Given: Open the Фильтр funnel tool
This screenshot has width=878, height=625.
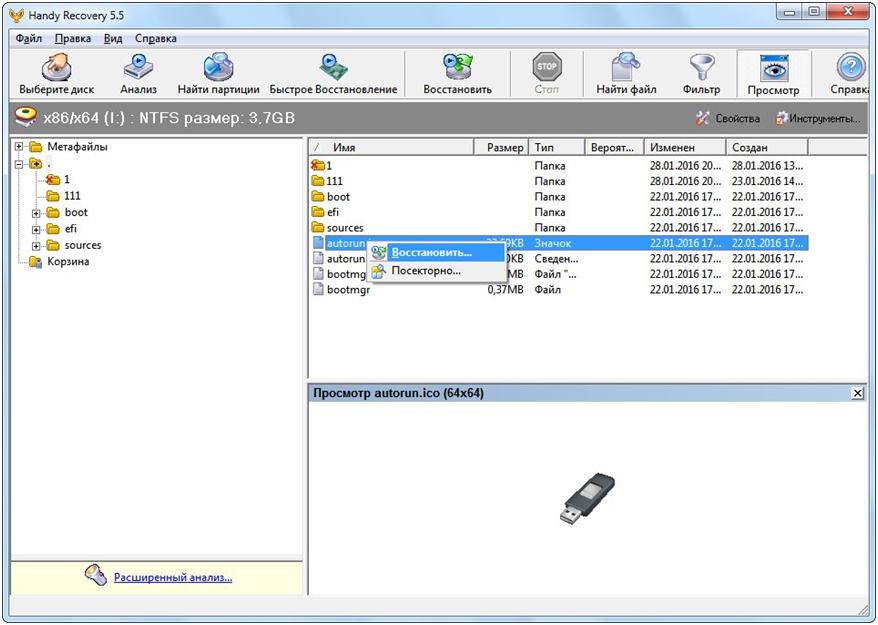Looking at the screenshot, I should pos(701,74).
